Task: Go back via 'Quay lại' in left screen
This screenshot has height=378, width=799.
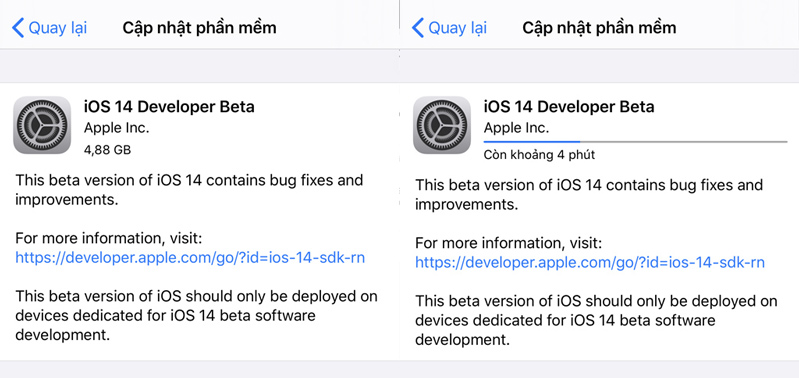Action: [58, 28]
